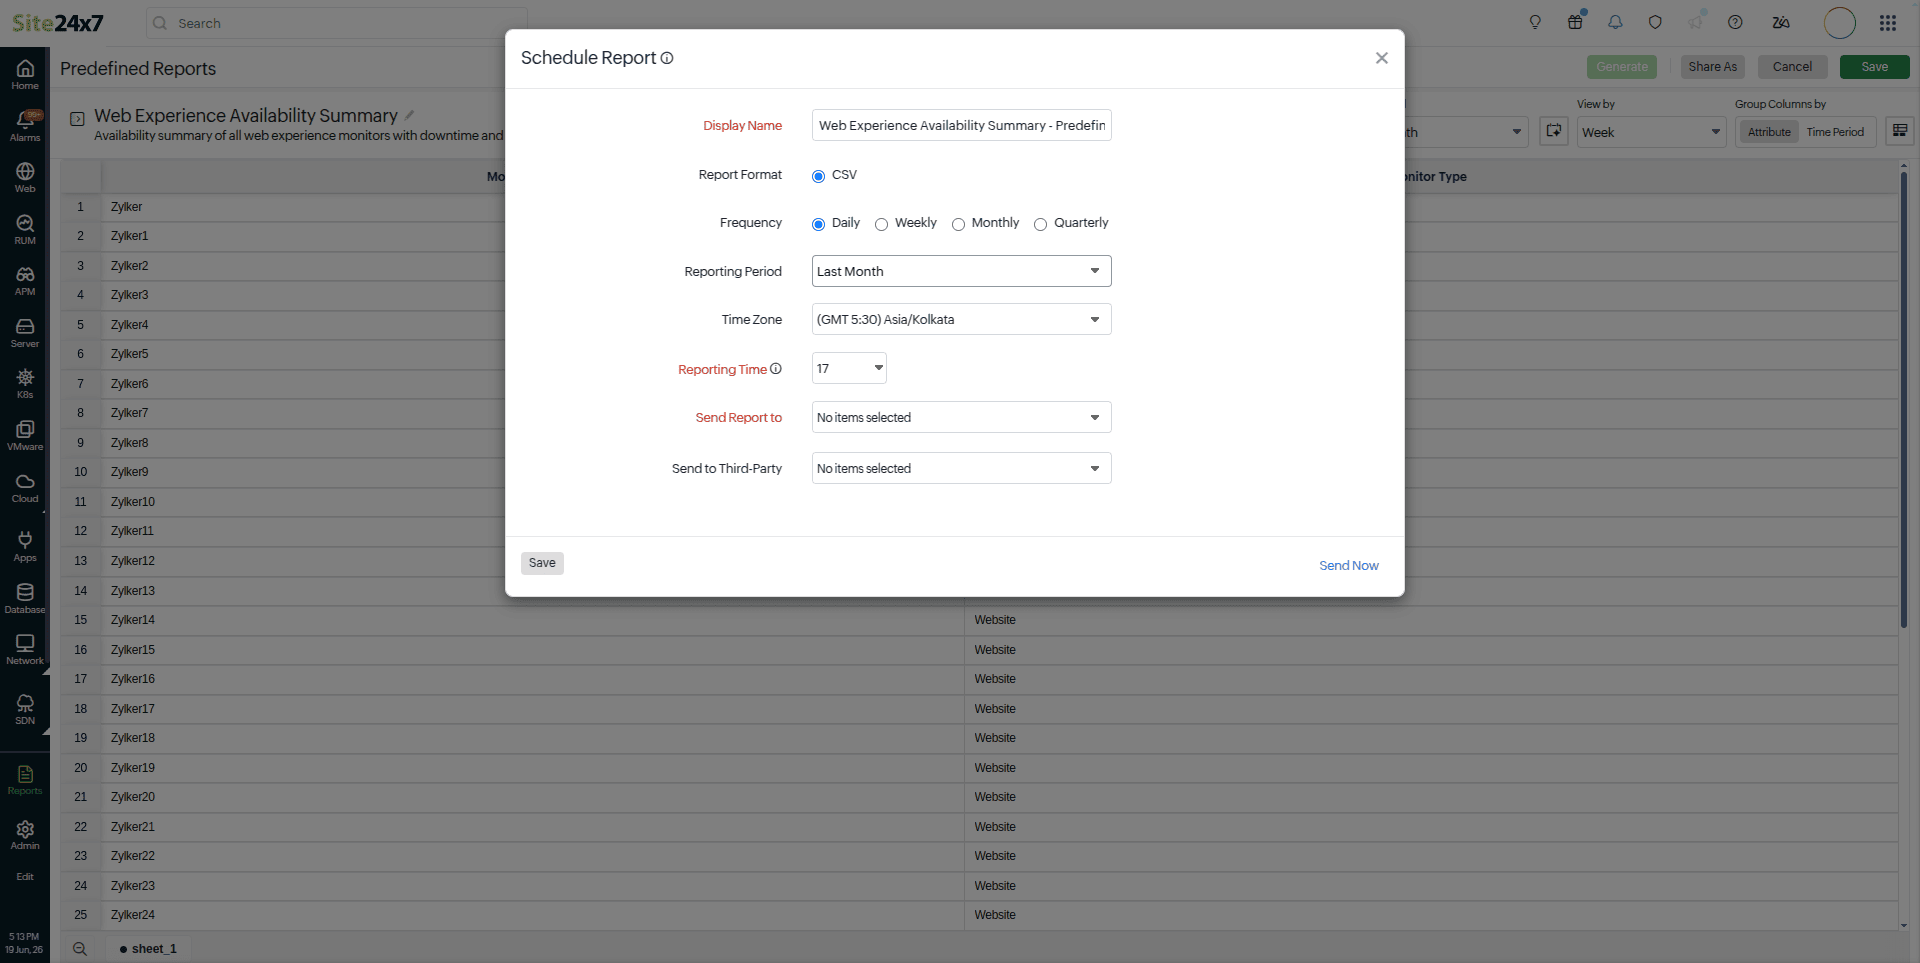Image resolution: width=1920 pixels, height=963 pixels.
Task: Open the help question mark icon
Action: point(1735,22)
